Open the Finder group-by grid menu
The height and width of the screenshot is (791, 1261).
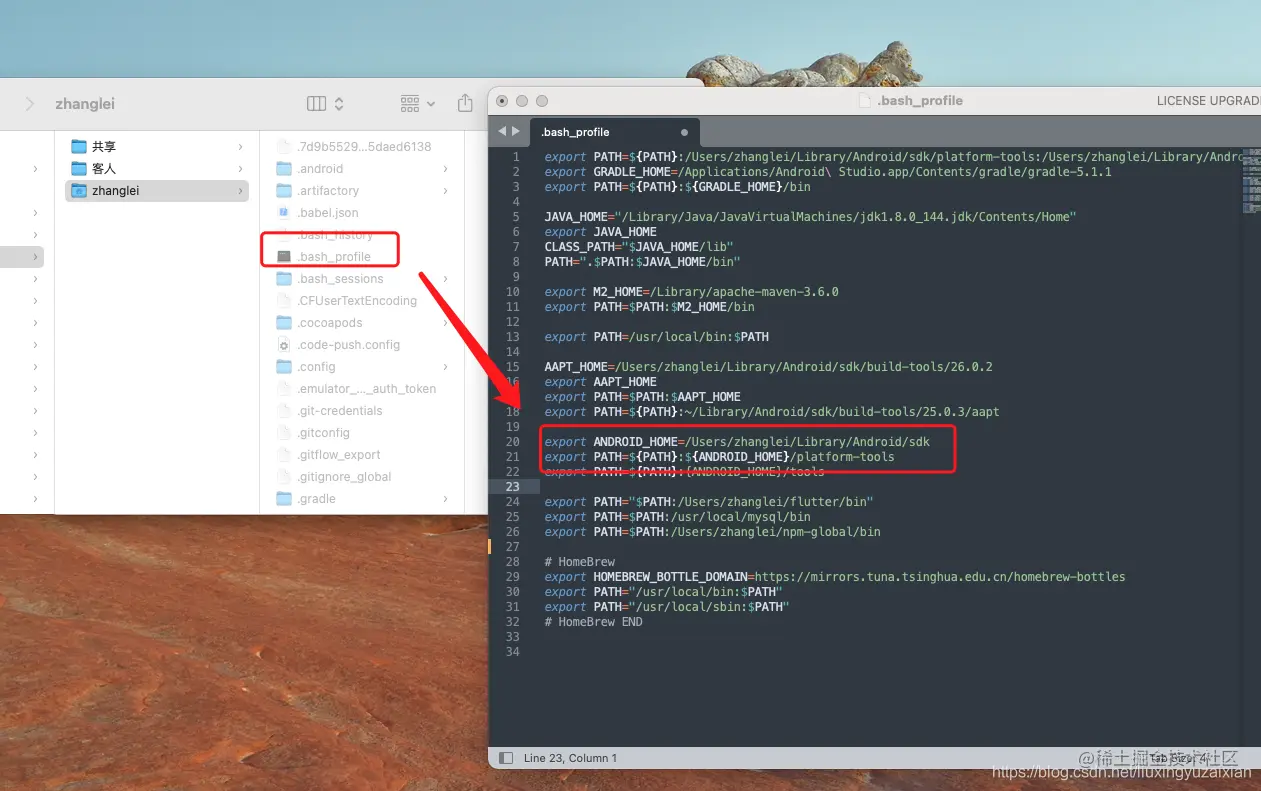coord(417,104)
